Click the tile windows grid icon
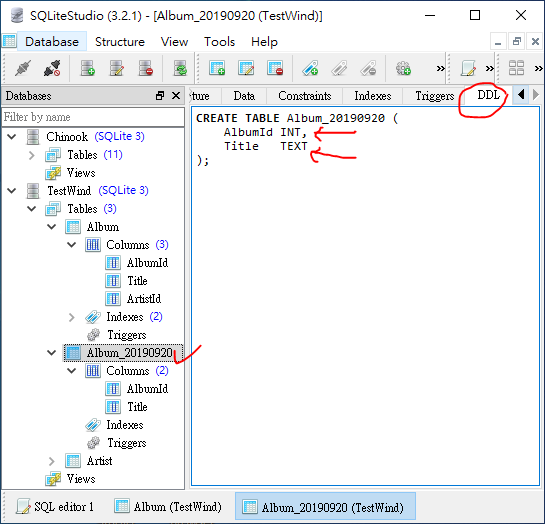This screenshot has height=524, width=545. coord(516,68)
